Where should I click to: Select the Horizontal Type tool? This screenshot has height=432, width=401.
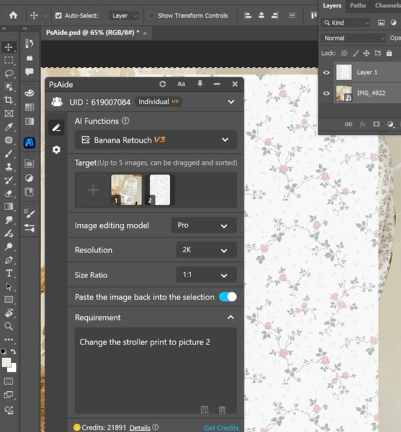tap(9, 273)
